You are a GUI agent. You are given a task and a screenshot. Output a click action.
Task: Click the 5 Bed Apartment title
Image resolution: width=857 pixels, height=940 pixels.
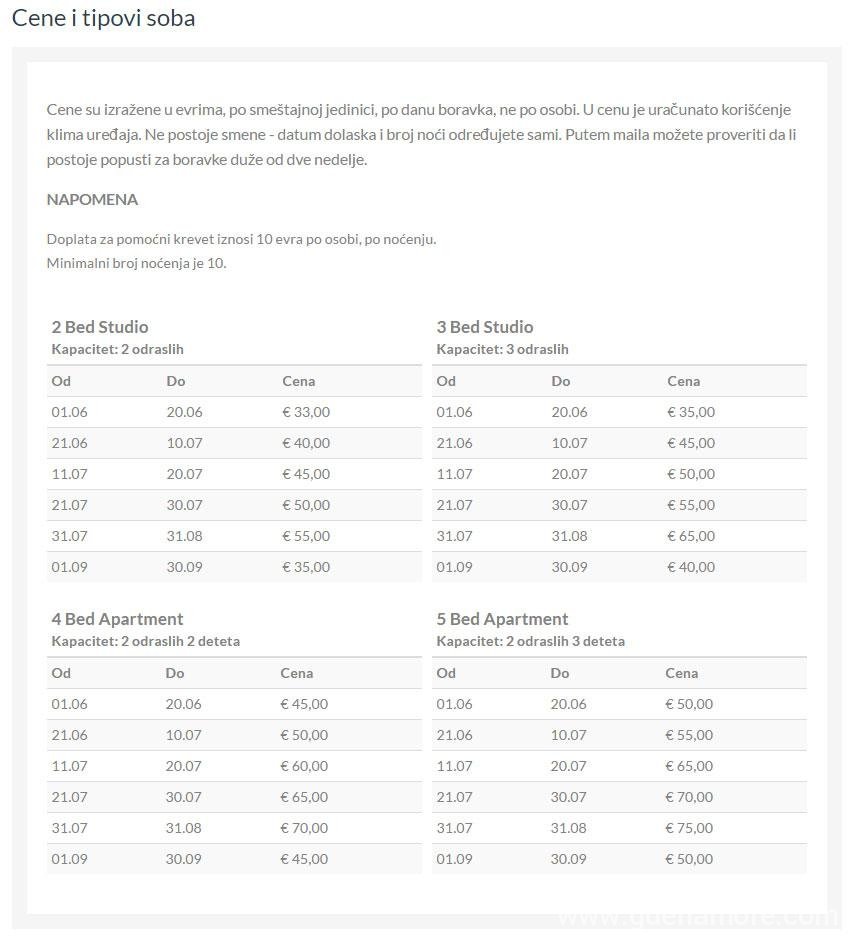(502, 619)
